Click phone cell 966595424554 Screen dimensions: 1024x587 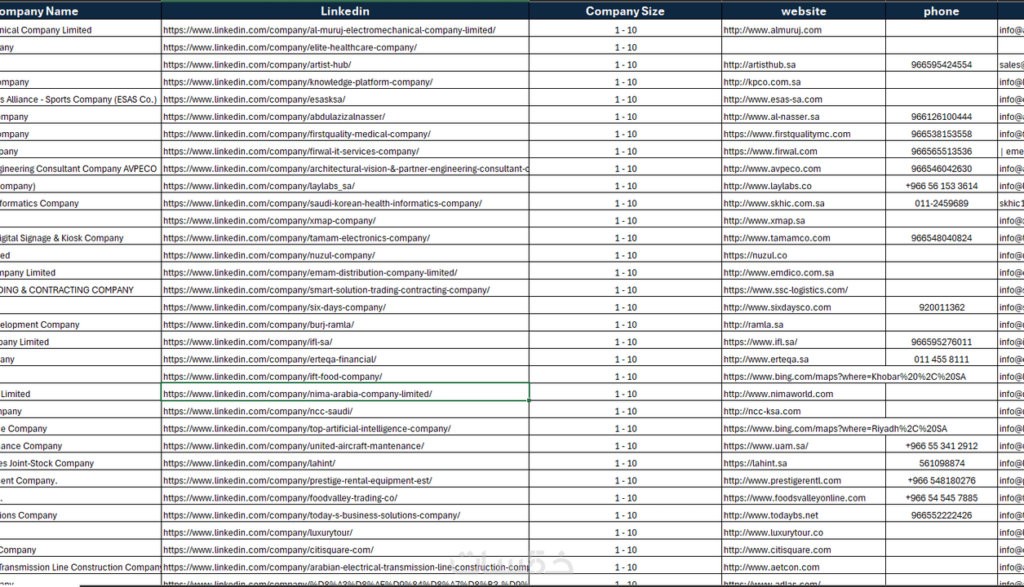(941, 65)
